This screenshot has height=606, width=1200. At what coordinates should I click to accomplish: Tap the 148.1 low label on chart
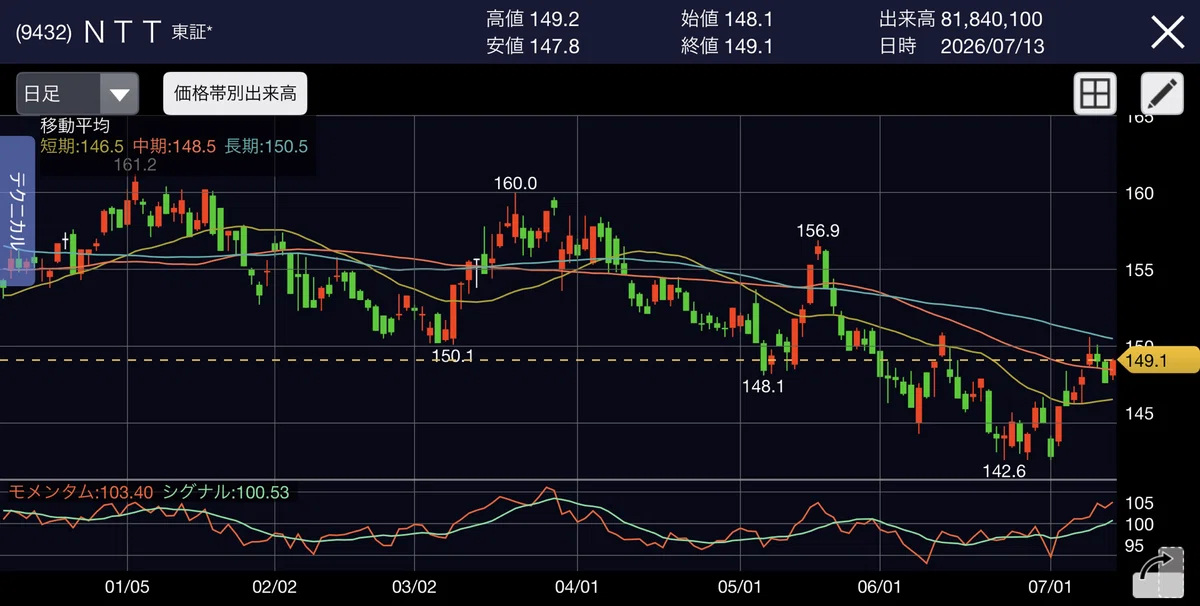pos(763,384)
